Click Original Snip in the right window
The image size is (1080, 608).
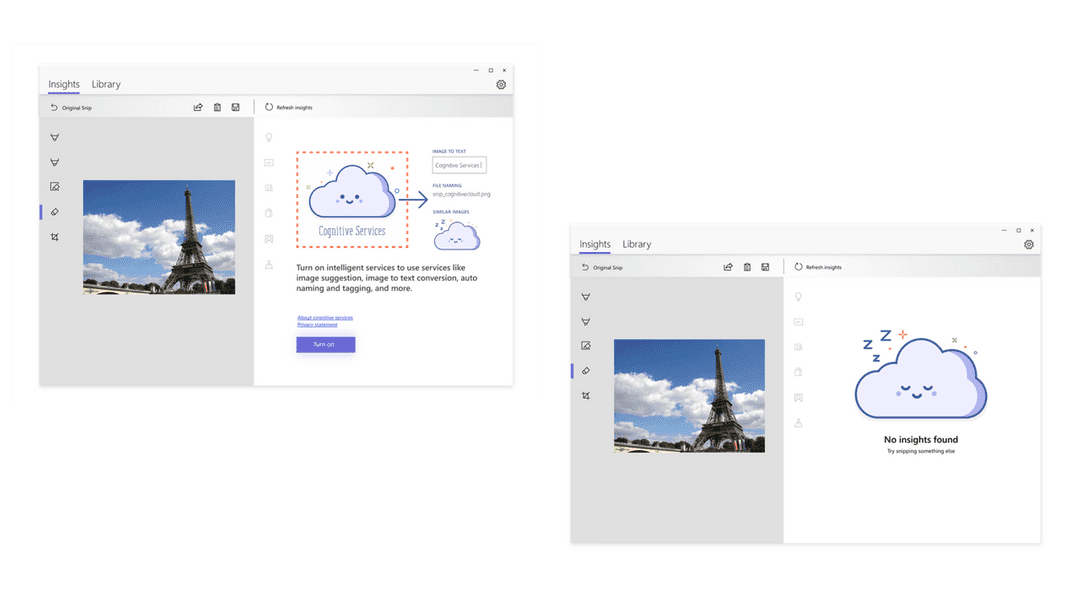[x=602, y=268]
